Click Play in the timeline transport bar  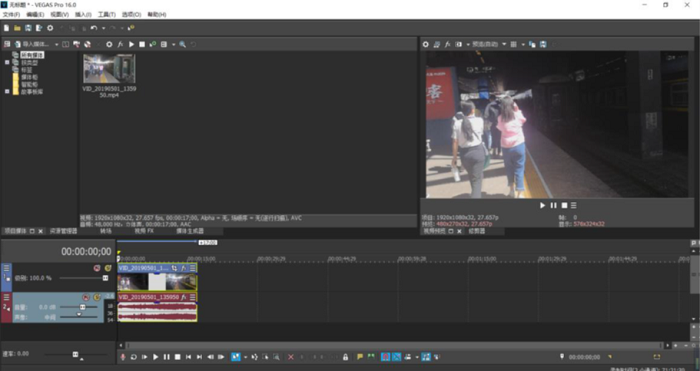(x=155, y=357)
